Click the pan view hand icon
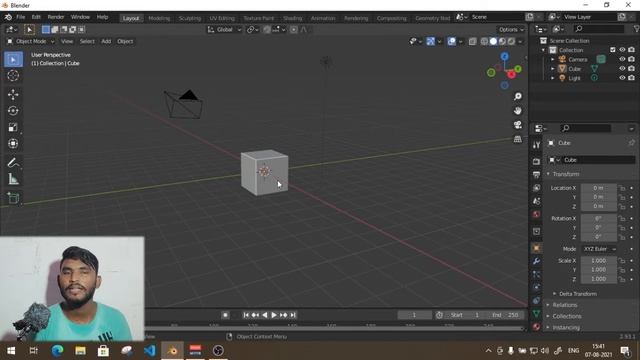The image size is (640, 360). [518, 111]
